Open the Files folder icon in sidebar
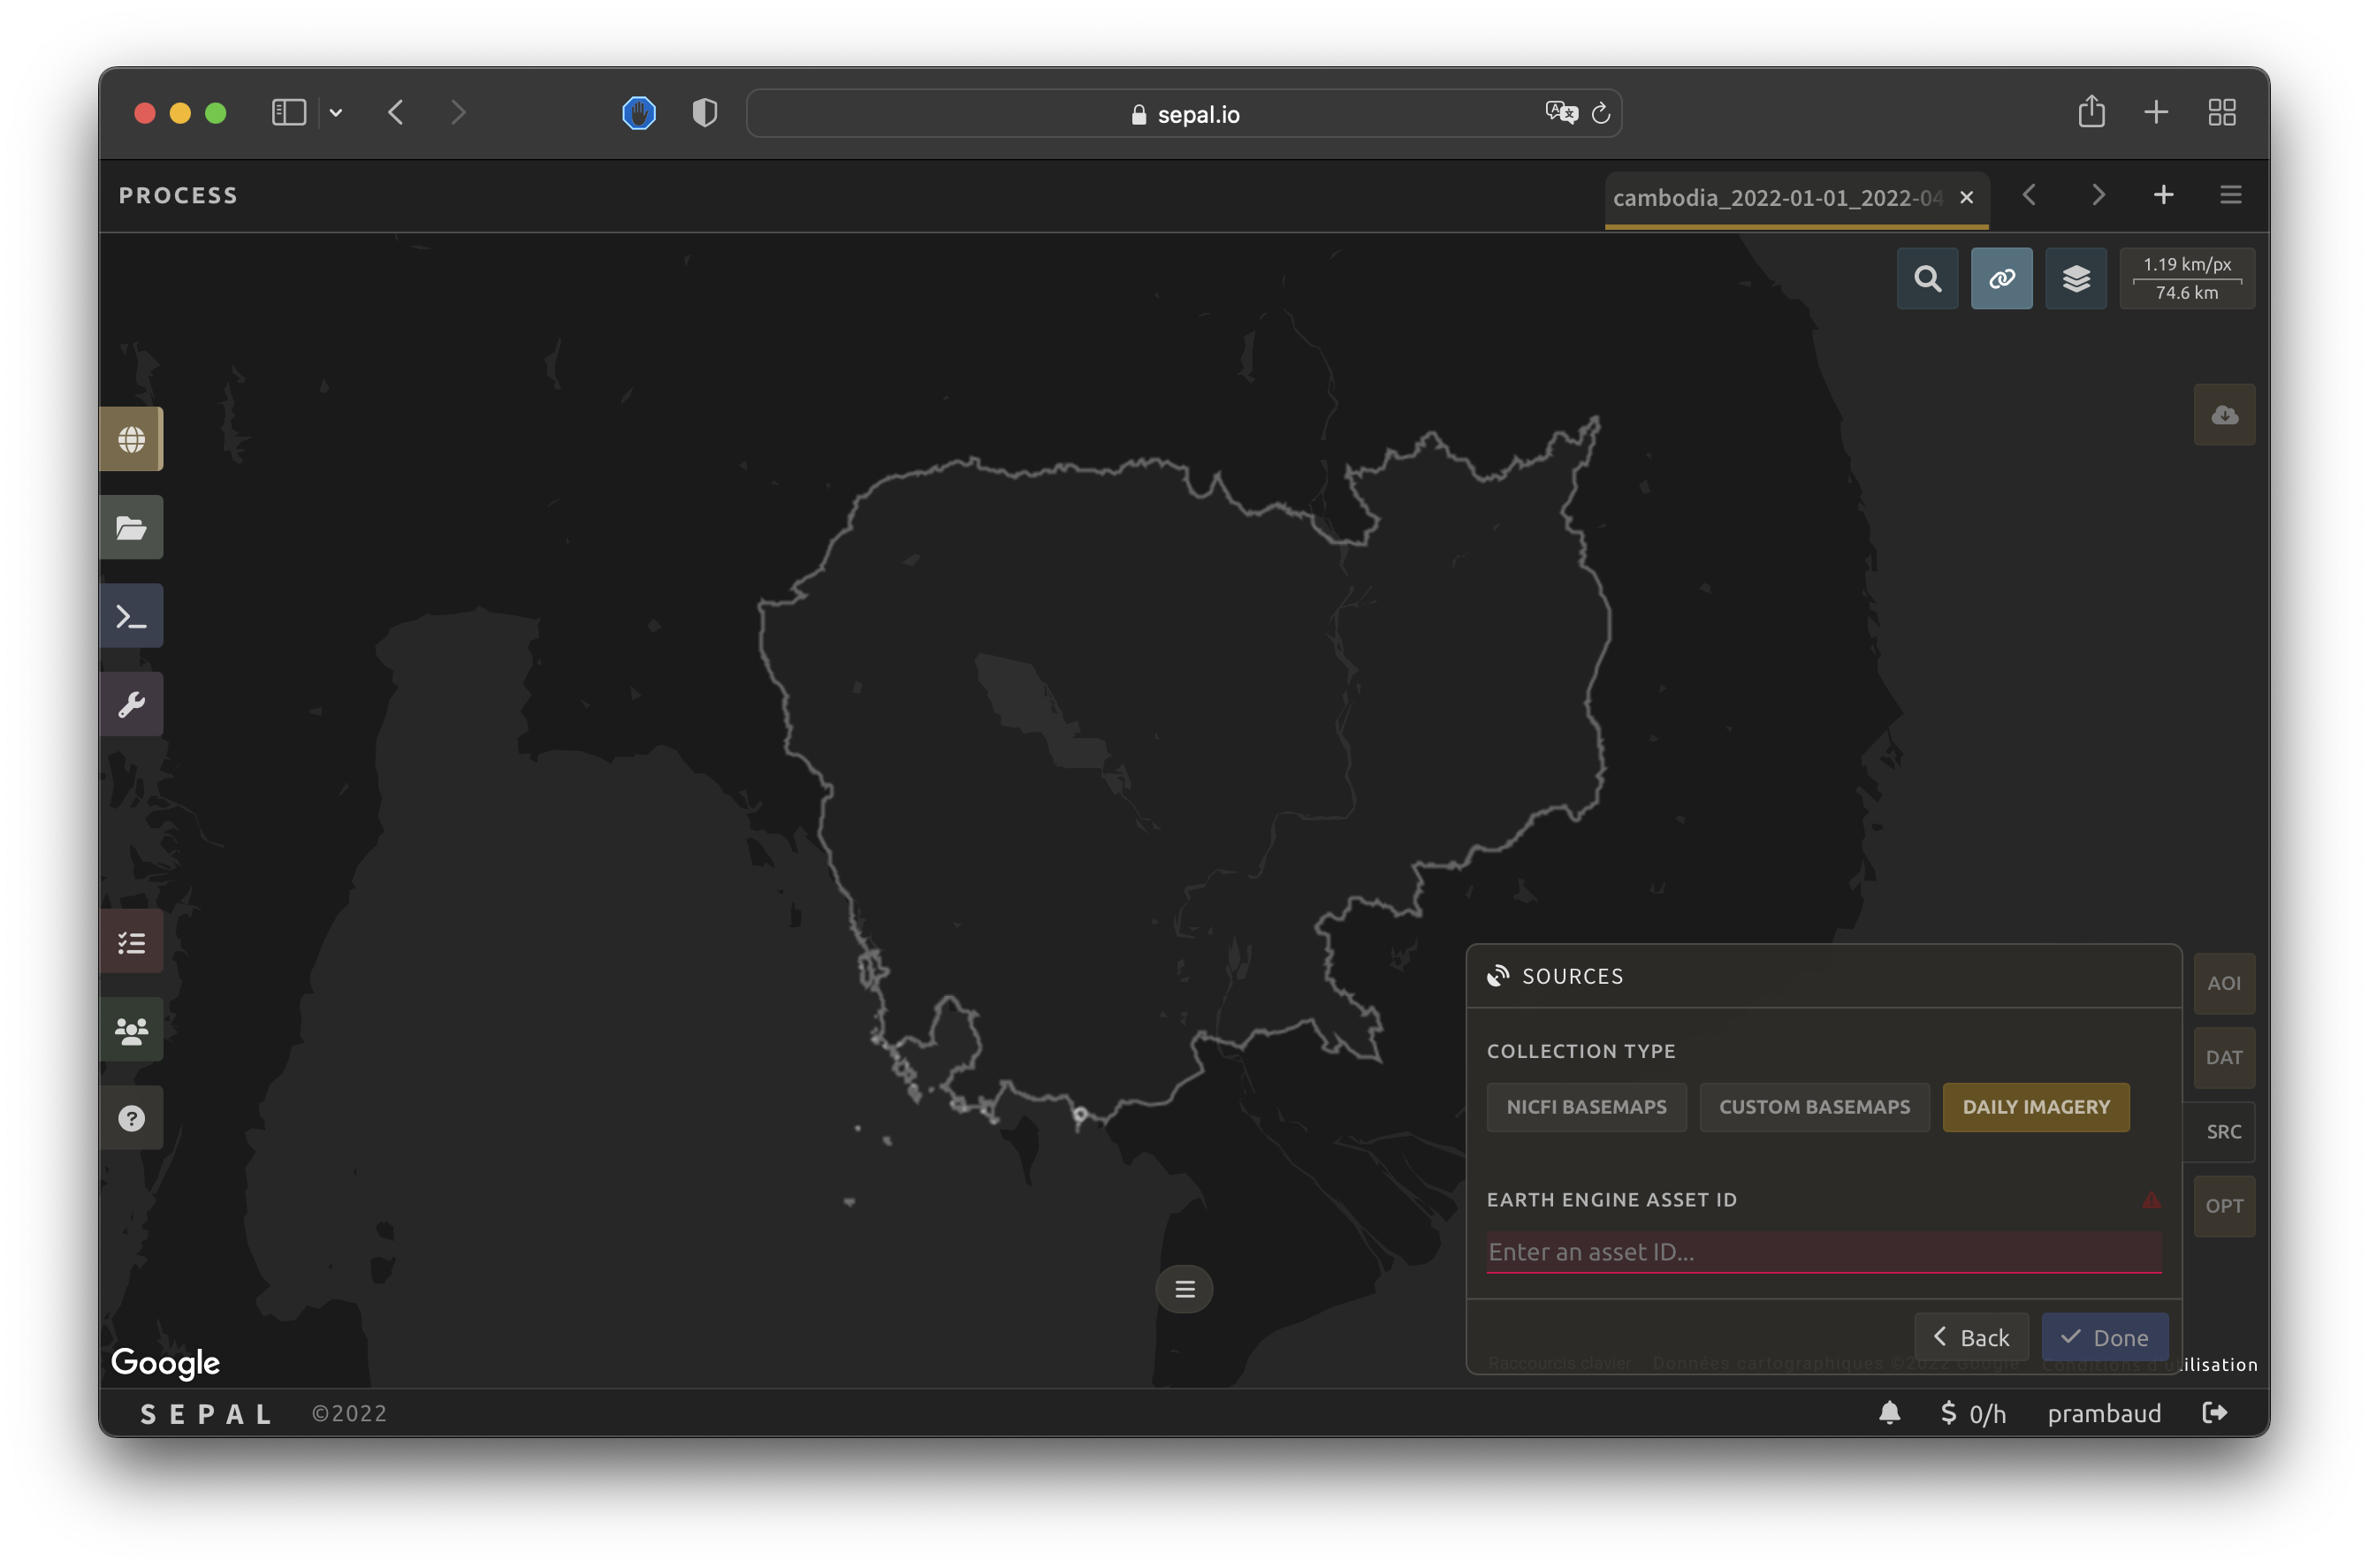2369x1568 pixels. click(x=131, y=527)
